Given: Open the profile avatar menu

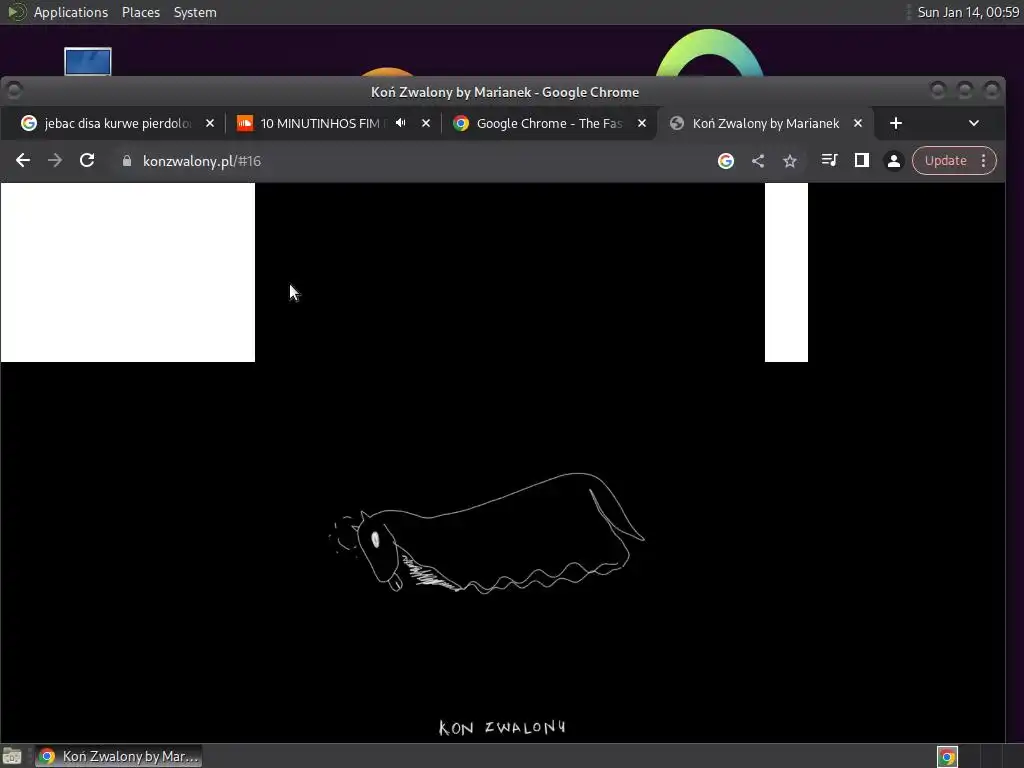Looking at the screenshot, I should point(893,161).
